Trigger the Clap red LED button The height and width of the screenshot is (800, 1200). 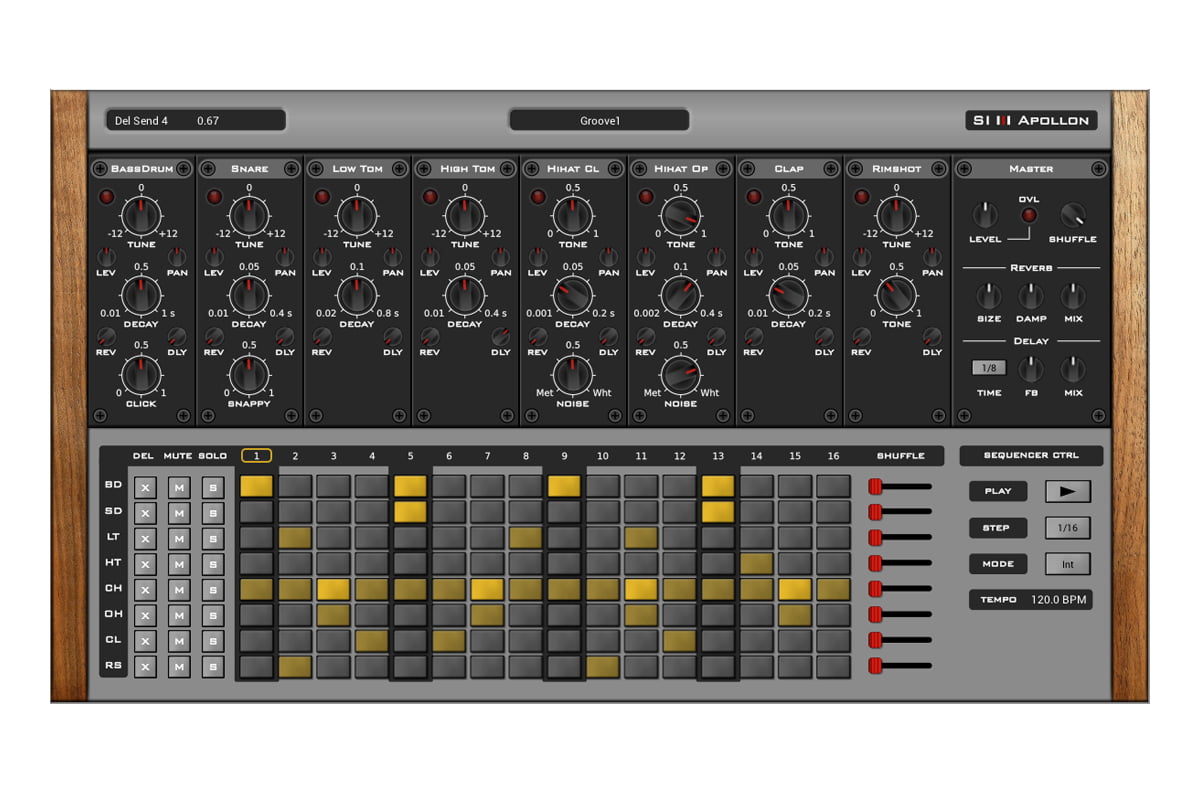coord(755,197)
